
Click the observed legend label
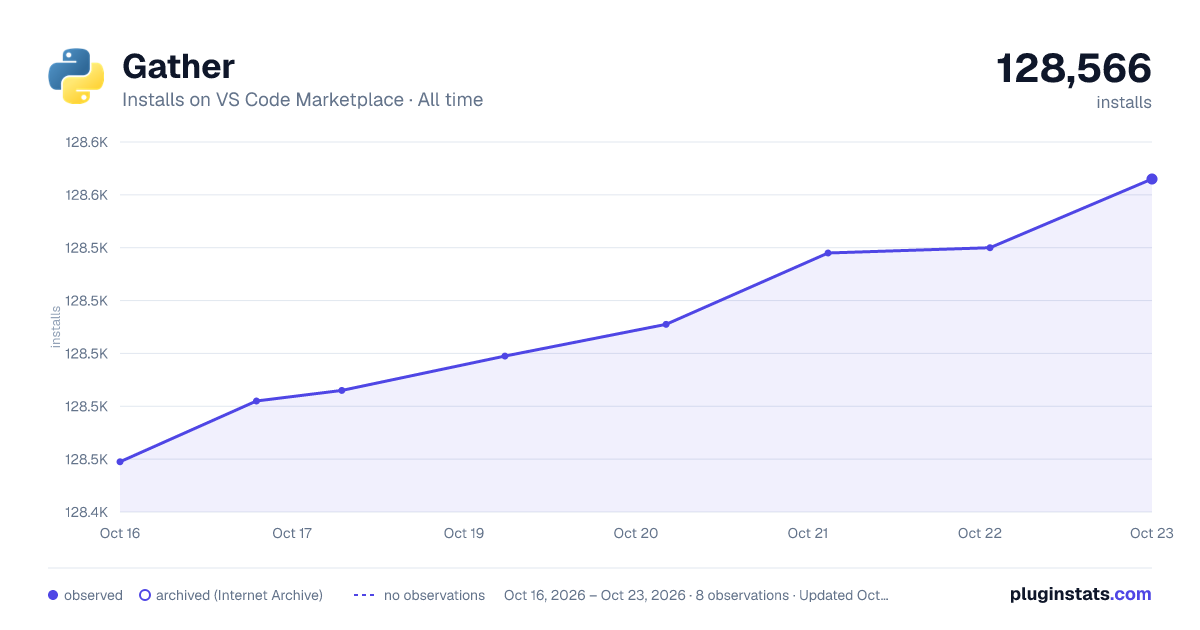tap(93, 595)
